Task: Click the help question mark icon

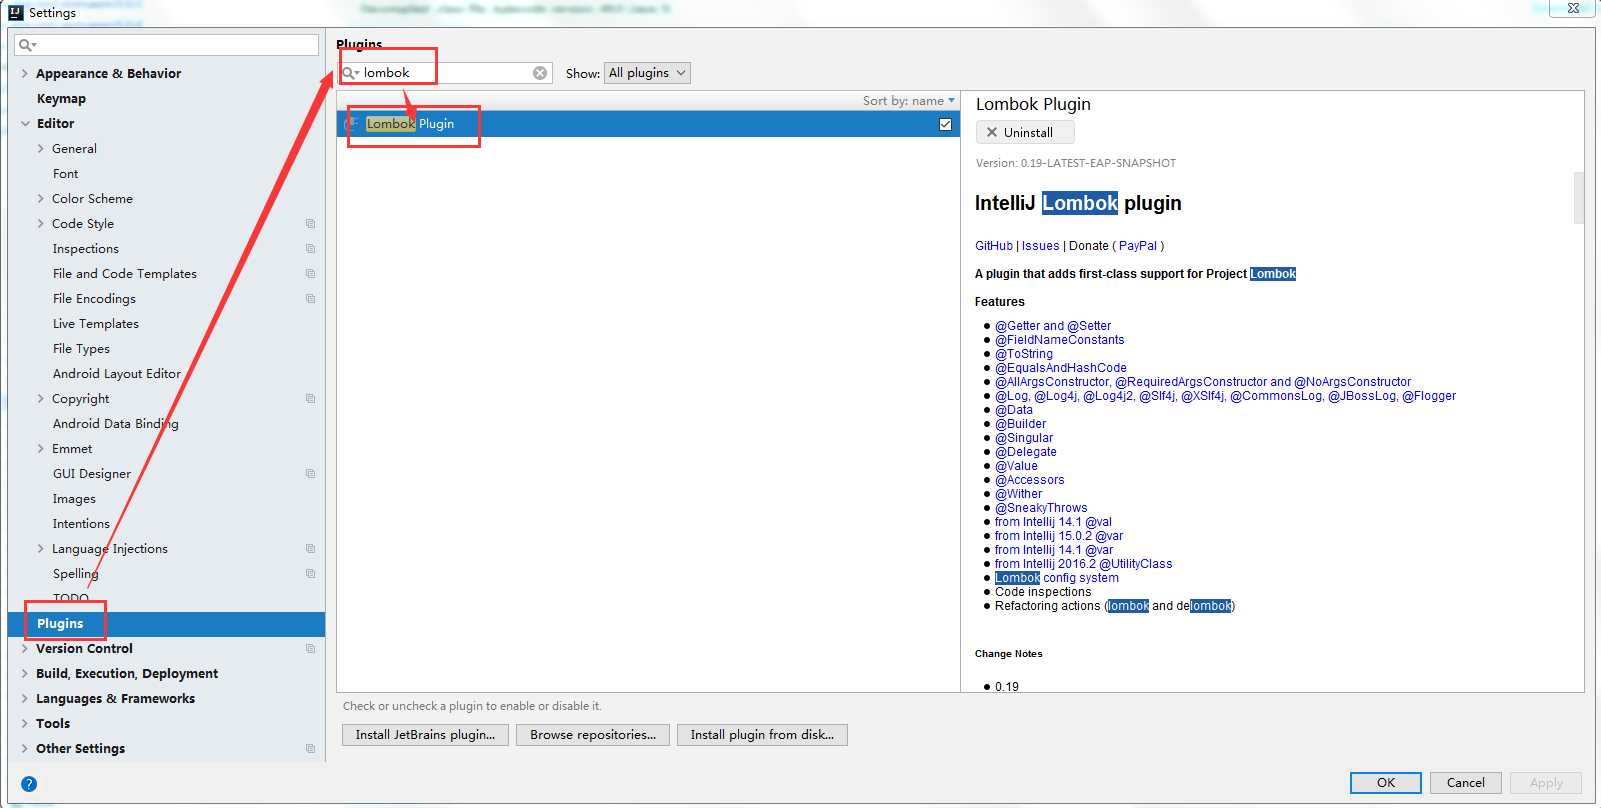Action: (29, 784)
